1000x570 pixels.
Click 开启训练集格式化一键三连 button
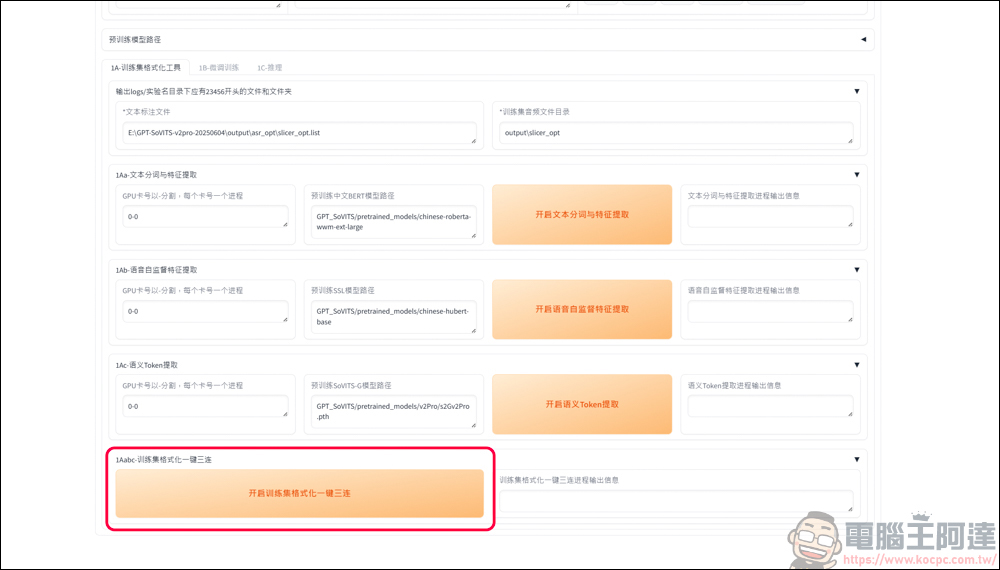(x=300, y=493)
